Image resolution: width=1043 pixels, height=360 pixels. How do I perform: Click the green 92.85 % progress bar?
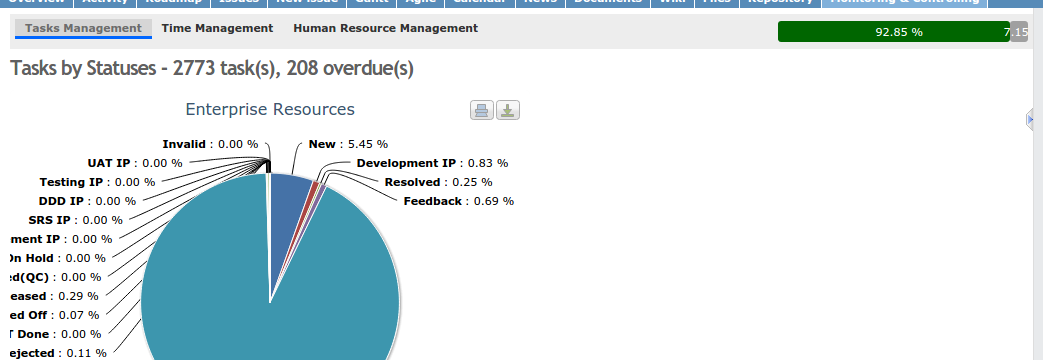[894, 32]
